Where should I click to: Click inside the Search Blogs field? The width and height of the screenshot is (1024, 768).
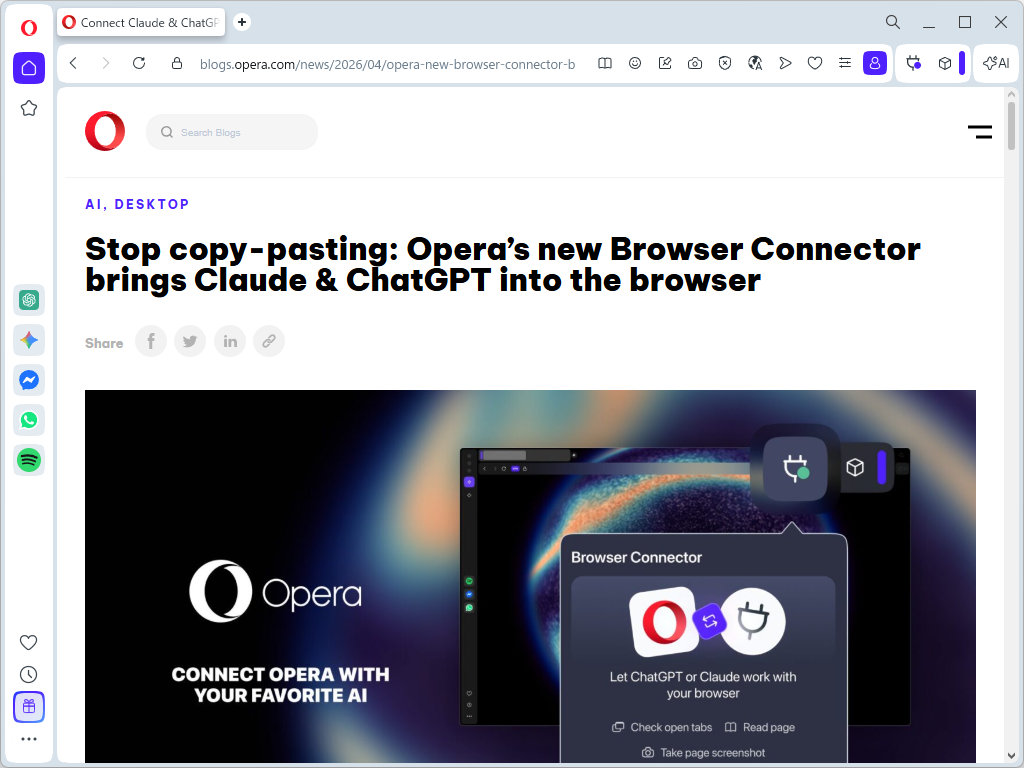[232, 131]
